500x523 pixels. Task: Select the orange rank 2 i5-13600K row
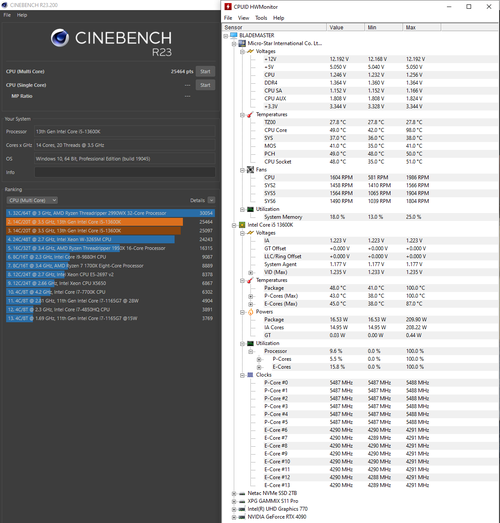[110, 222]
